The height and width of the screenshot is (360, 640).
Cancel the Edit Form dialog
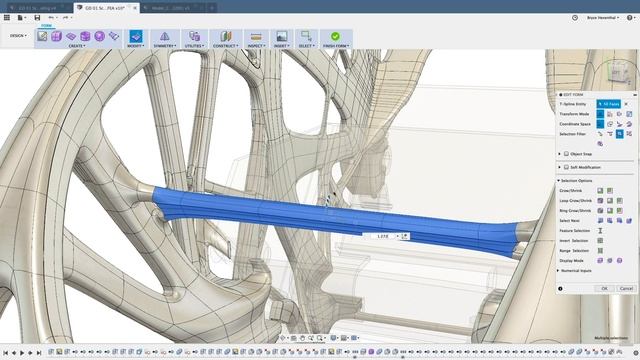[626, 289]
